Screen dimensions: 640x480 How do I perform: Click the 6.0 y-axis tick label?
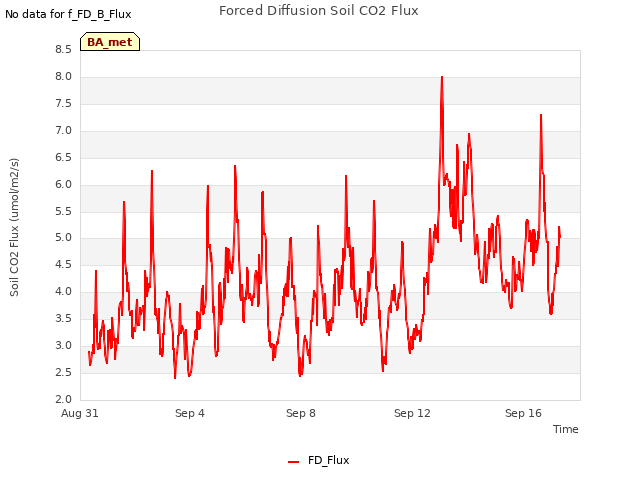coord(63,184)
